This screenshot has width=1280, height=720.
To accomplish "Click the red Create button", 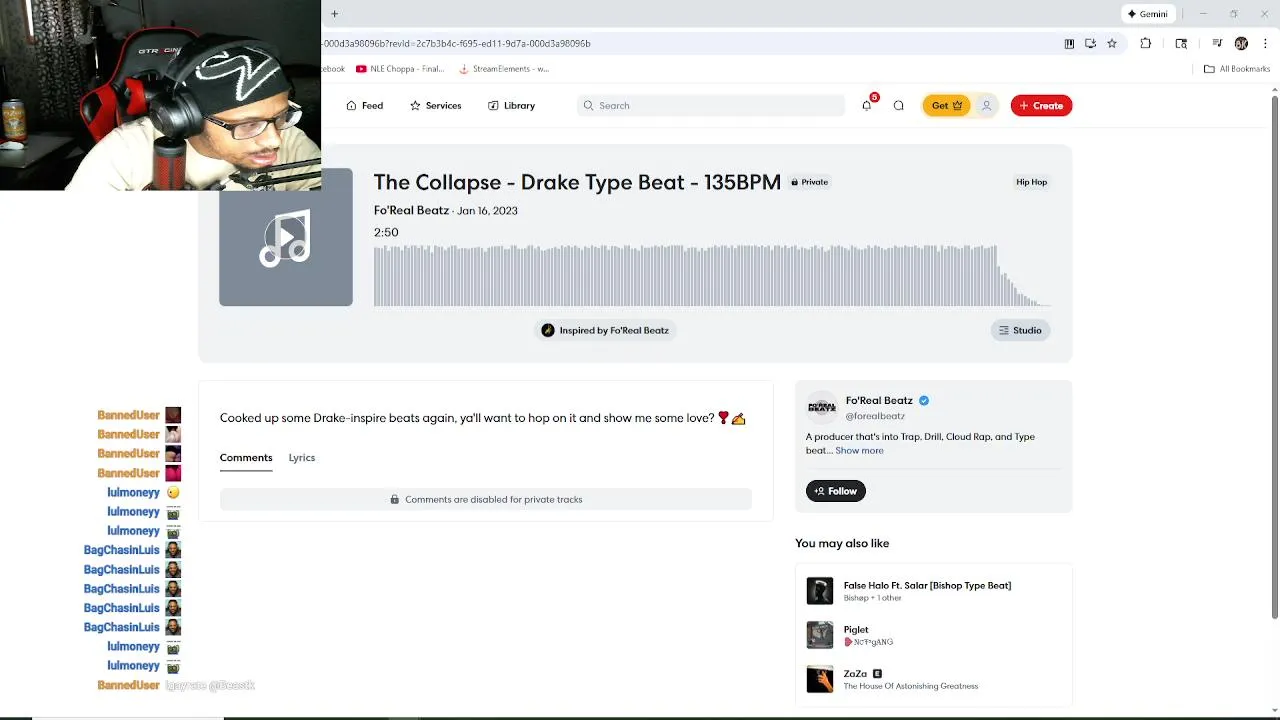I will [x=1041, y=105].
